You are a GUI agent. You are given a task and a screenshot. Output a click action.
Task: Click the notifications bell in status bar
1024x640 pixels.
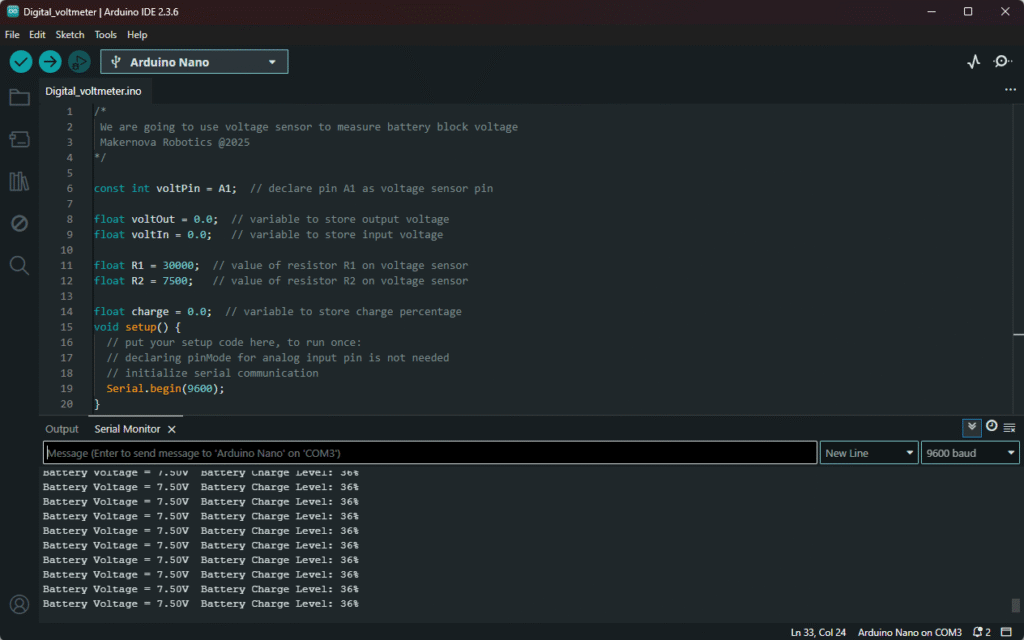point(978,632)
